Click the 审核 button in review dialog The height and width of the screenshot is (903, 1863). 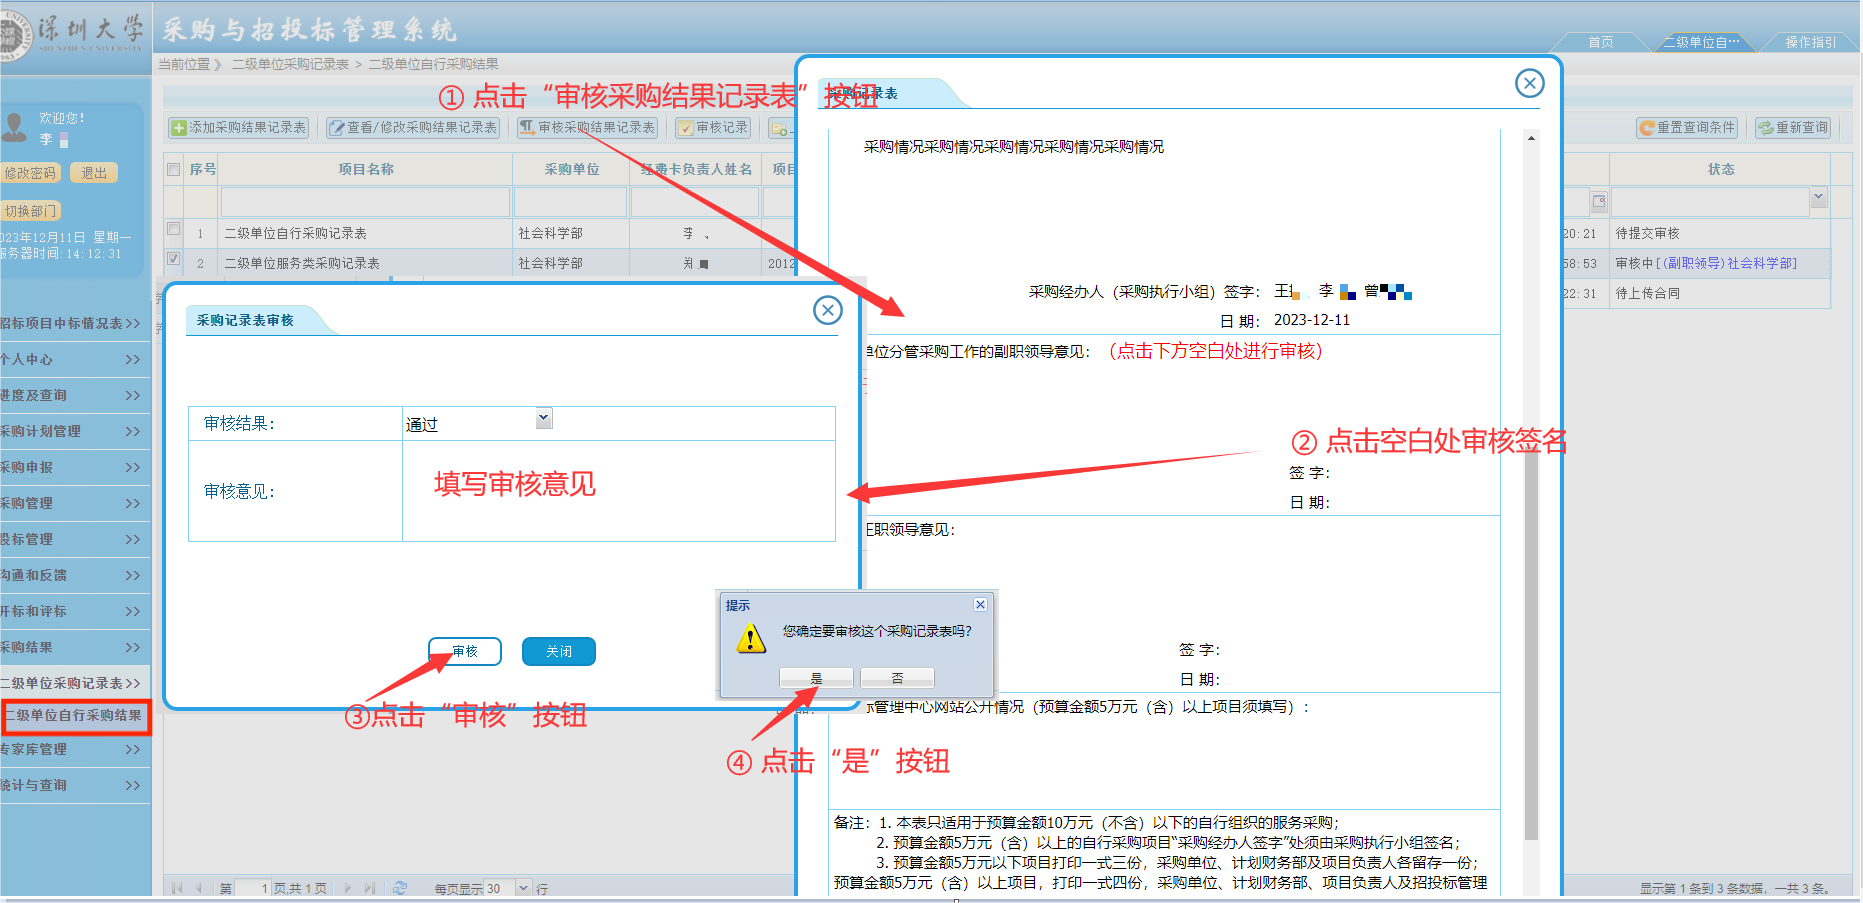465,651
